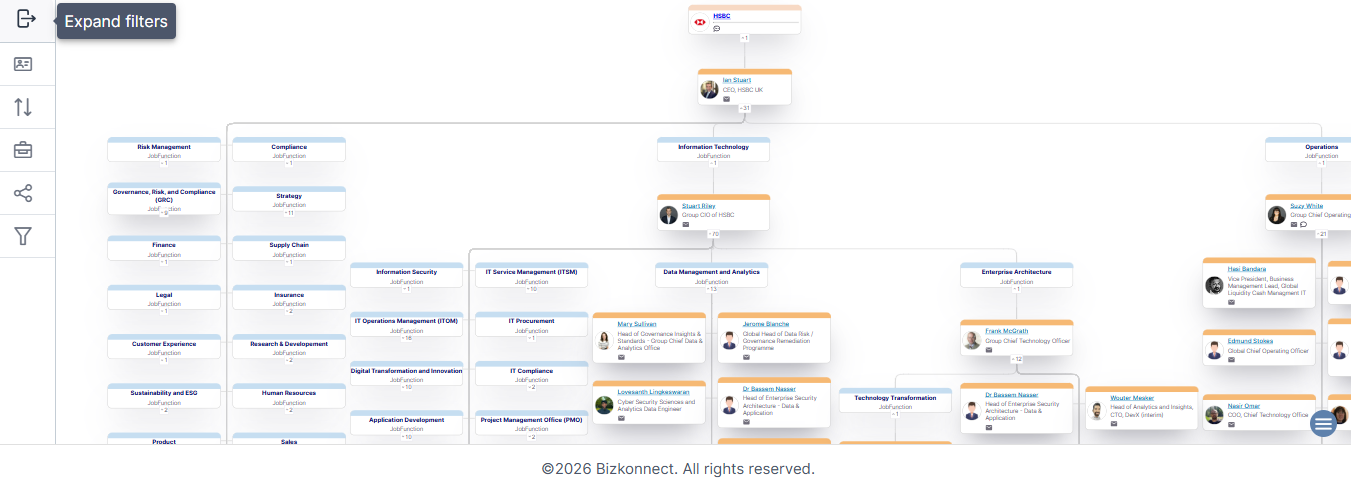This screenshot has height=488, width=1351.
Task: Expand the IT Operations Management 16 count
Action: point(406,338)
